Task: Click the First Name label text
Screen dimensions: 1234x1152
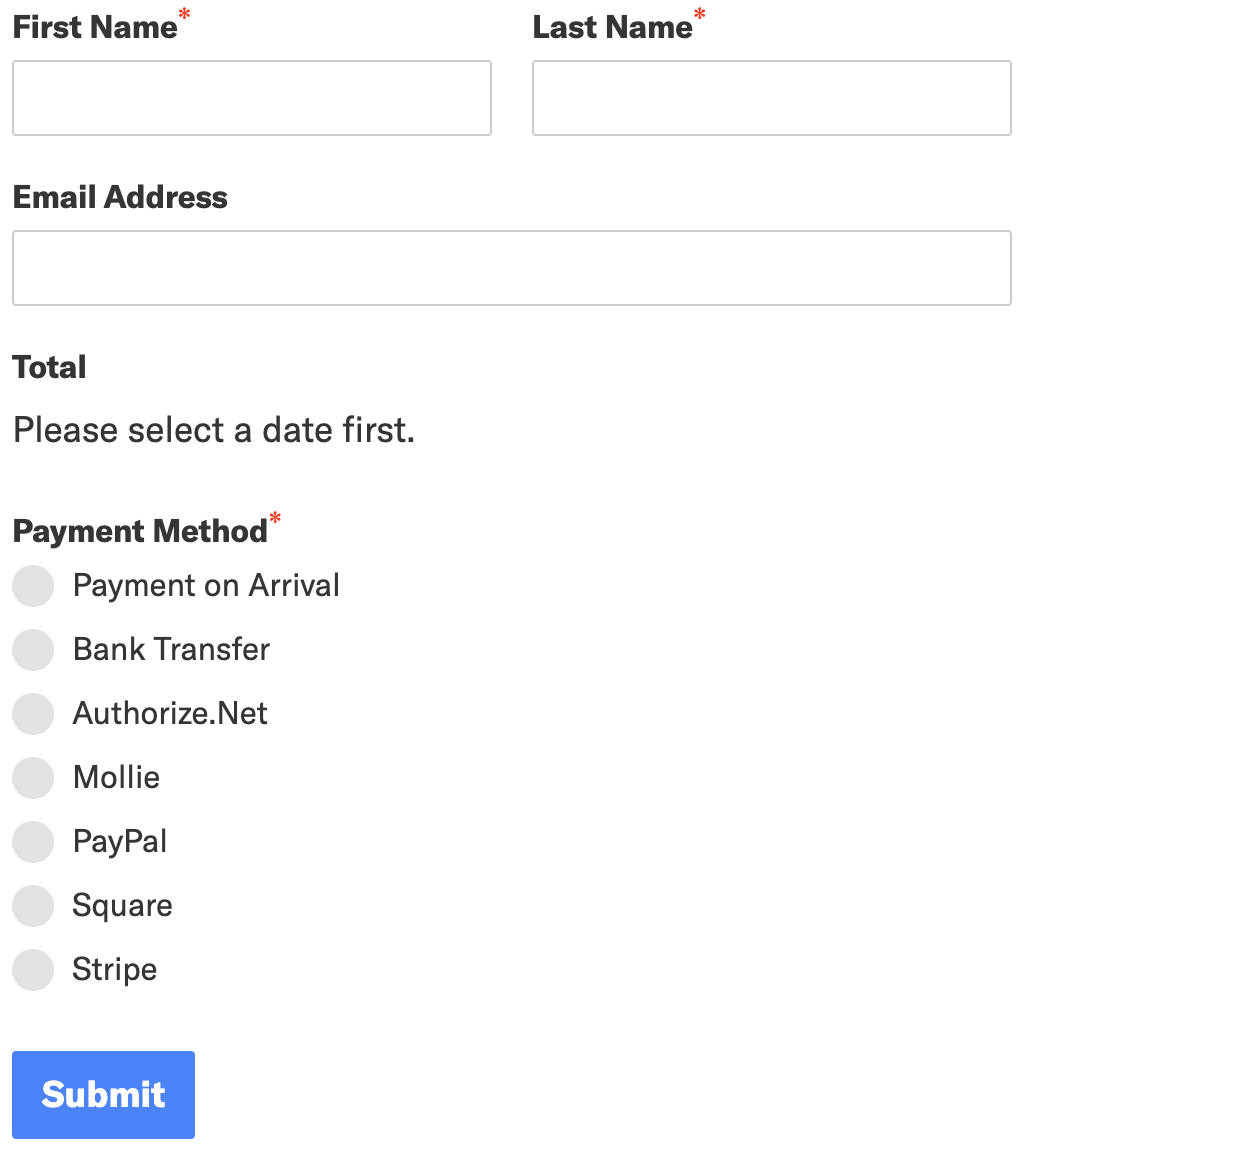Action: pyautogui.click(x=95, y=27)
